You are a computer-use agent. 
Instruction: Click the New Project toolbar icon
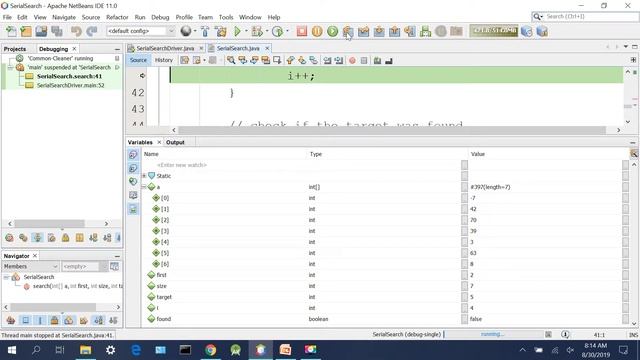pos(26,31)
